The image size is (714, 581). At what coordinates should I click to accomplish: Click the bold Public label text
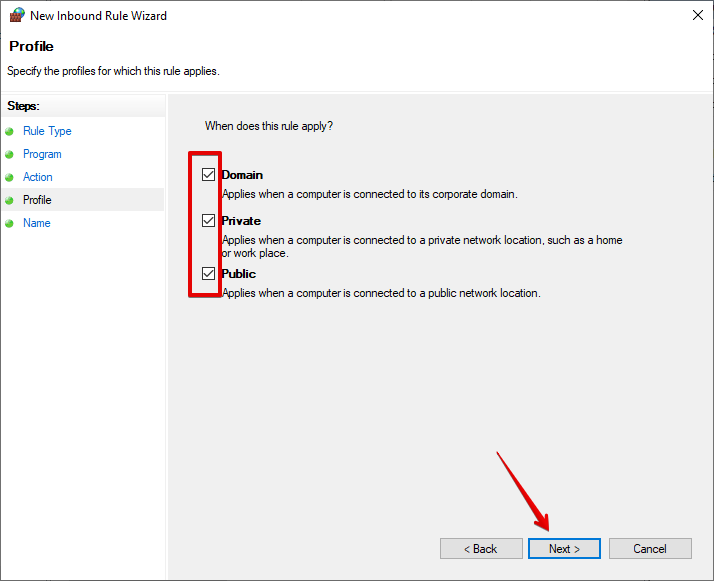point(239,274)
